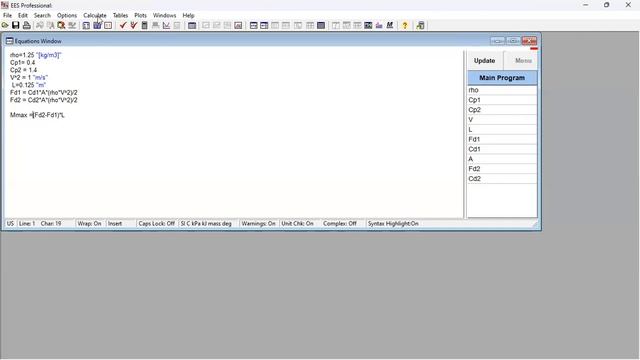Click the double red checkmark Solve icon

133,25
